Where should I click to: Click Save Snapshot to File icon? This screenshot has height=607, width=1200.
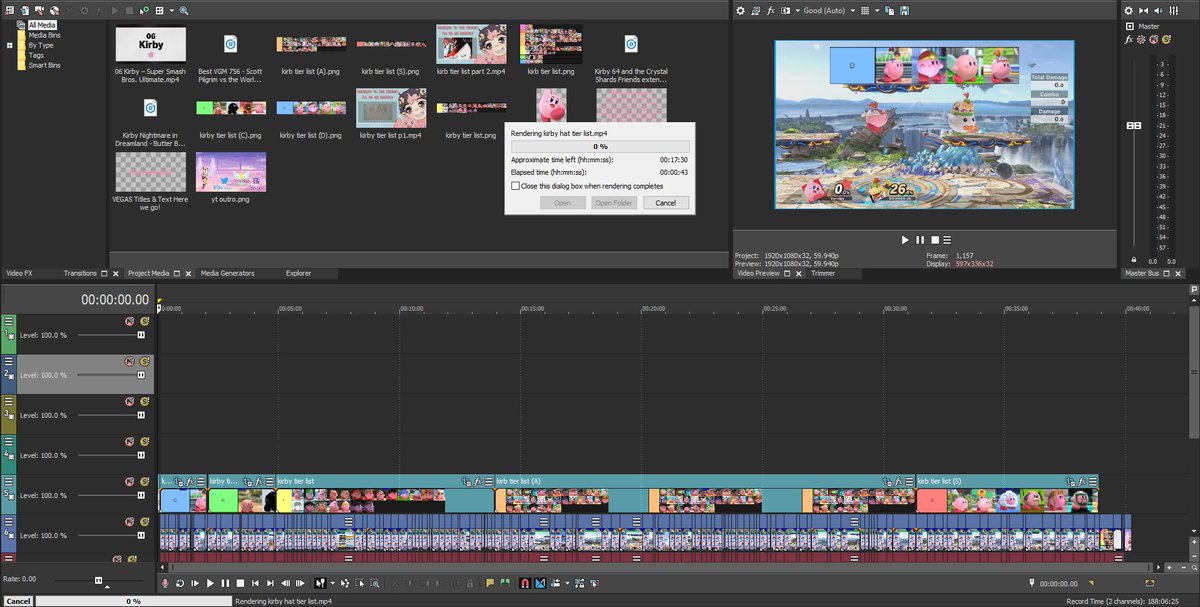(904, 10)
